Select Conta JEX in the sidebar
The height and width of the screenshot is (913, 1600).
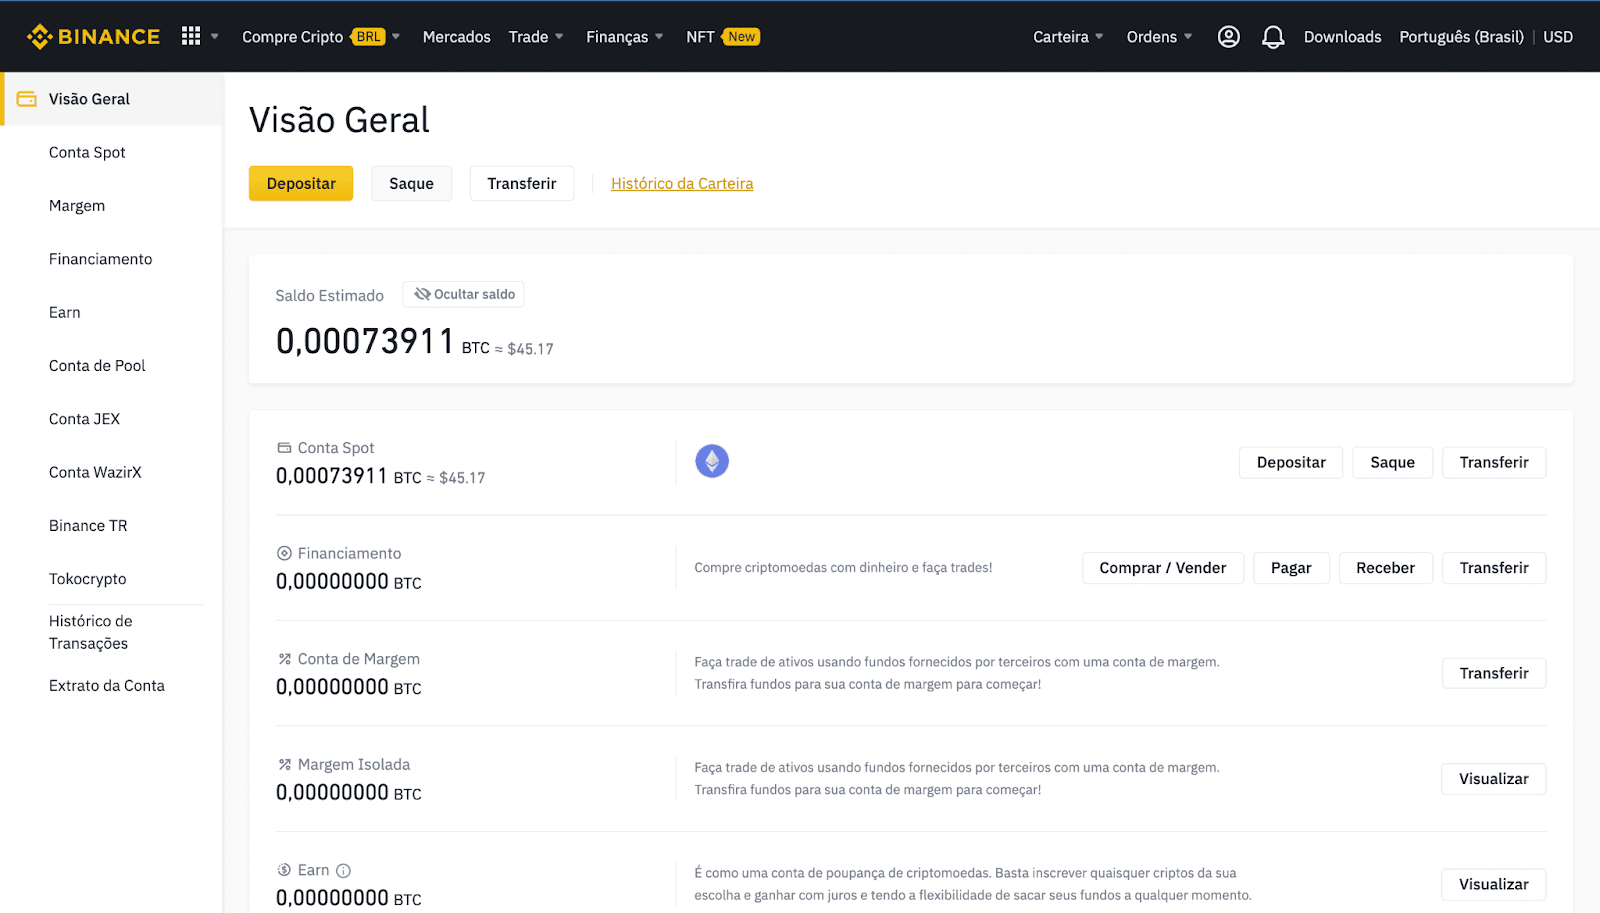click(84, 419)
